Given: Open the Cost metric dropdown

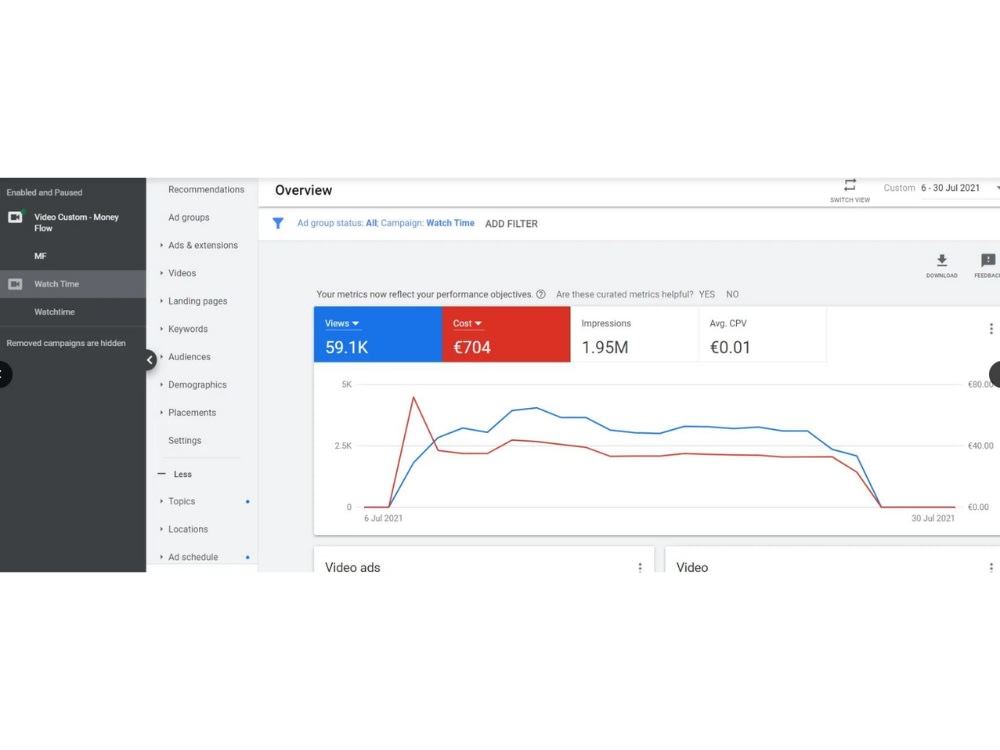Looking at the screenshot, I should click(x=467, y=323).
